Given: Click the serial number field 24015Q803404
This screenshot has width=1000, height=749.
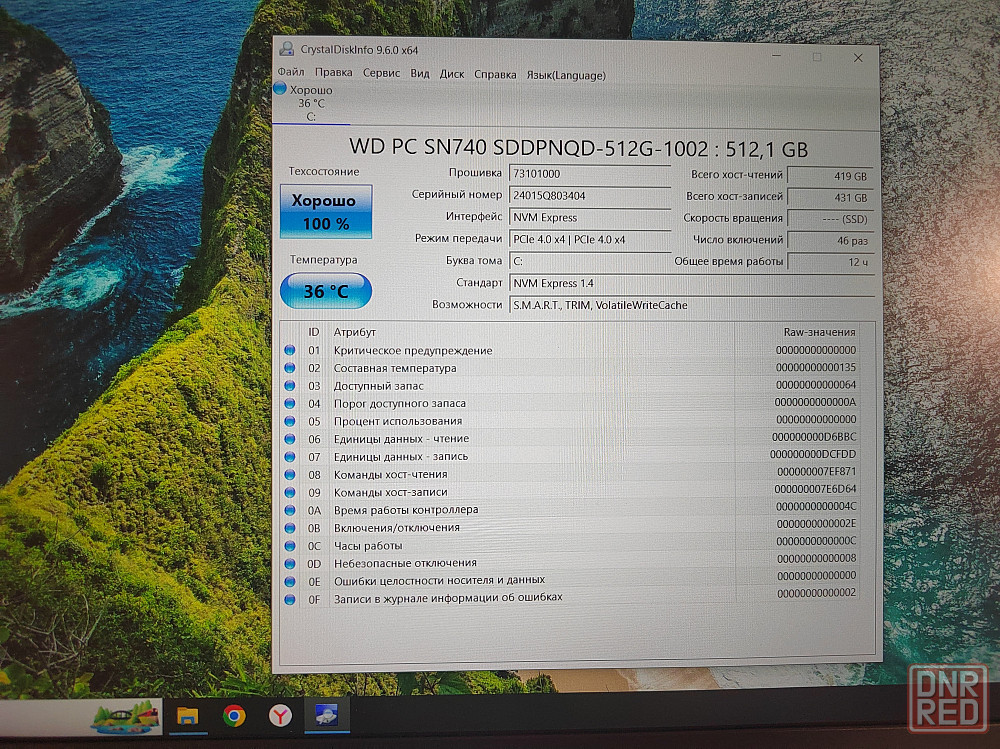Looking at the screenshot, I should tap(589, 196).
